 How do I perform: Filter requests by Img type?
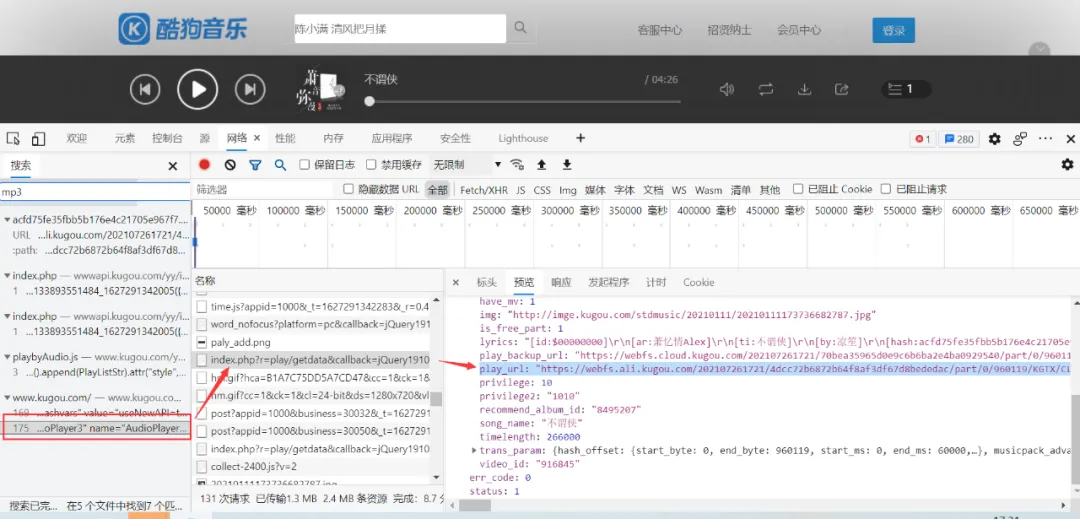click(x=568, y=189)
